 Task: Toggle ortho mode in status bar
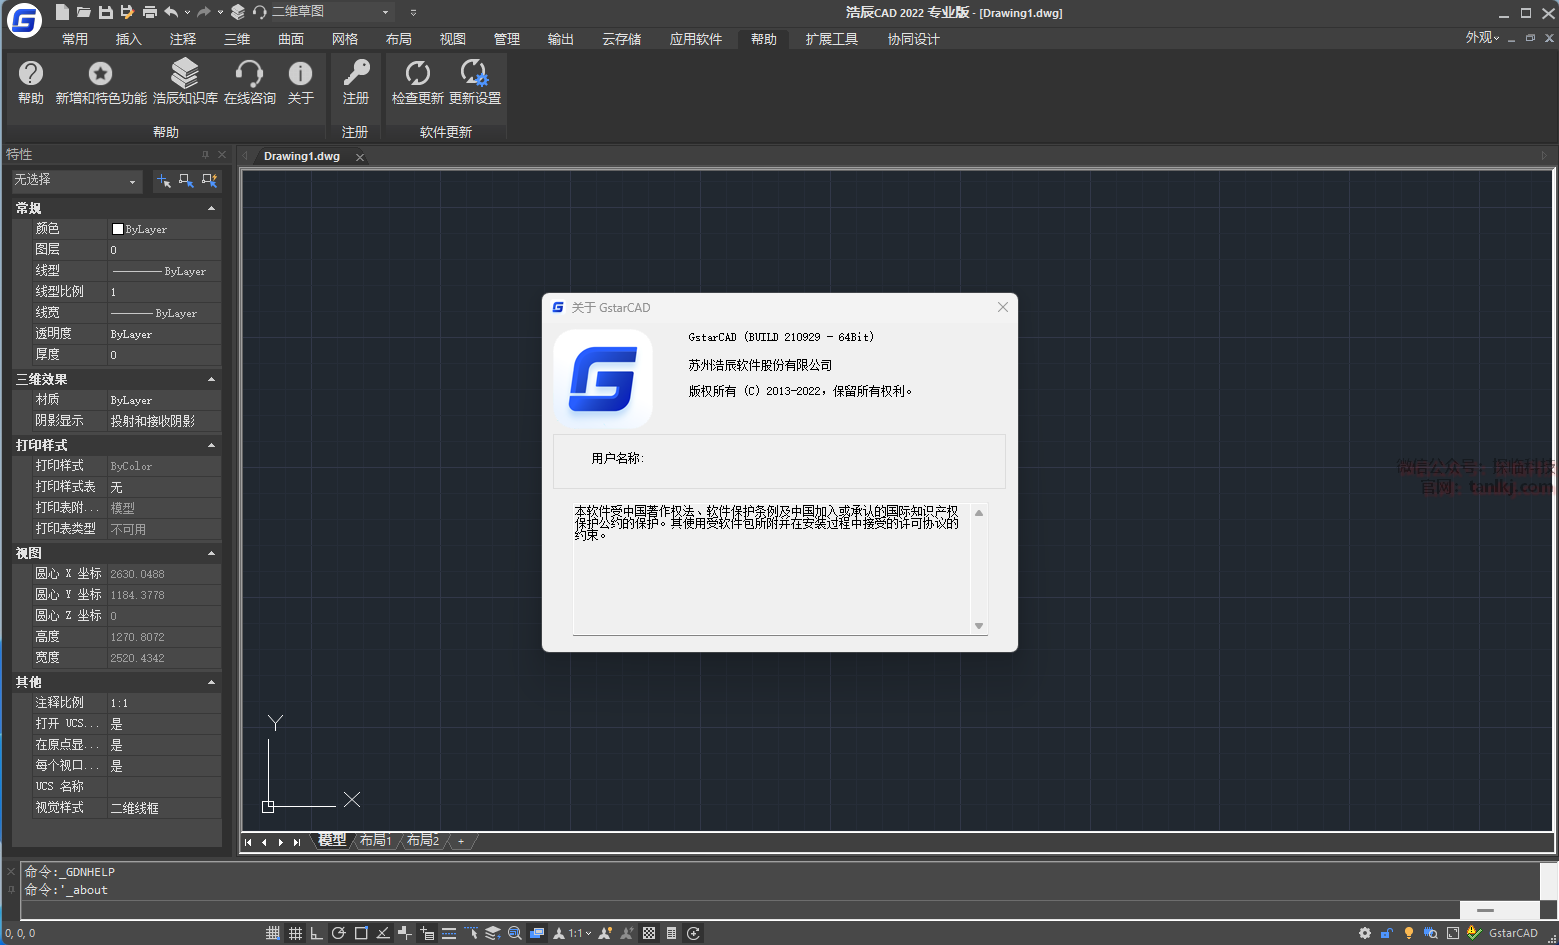coord(317,933)
